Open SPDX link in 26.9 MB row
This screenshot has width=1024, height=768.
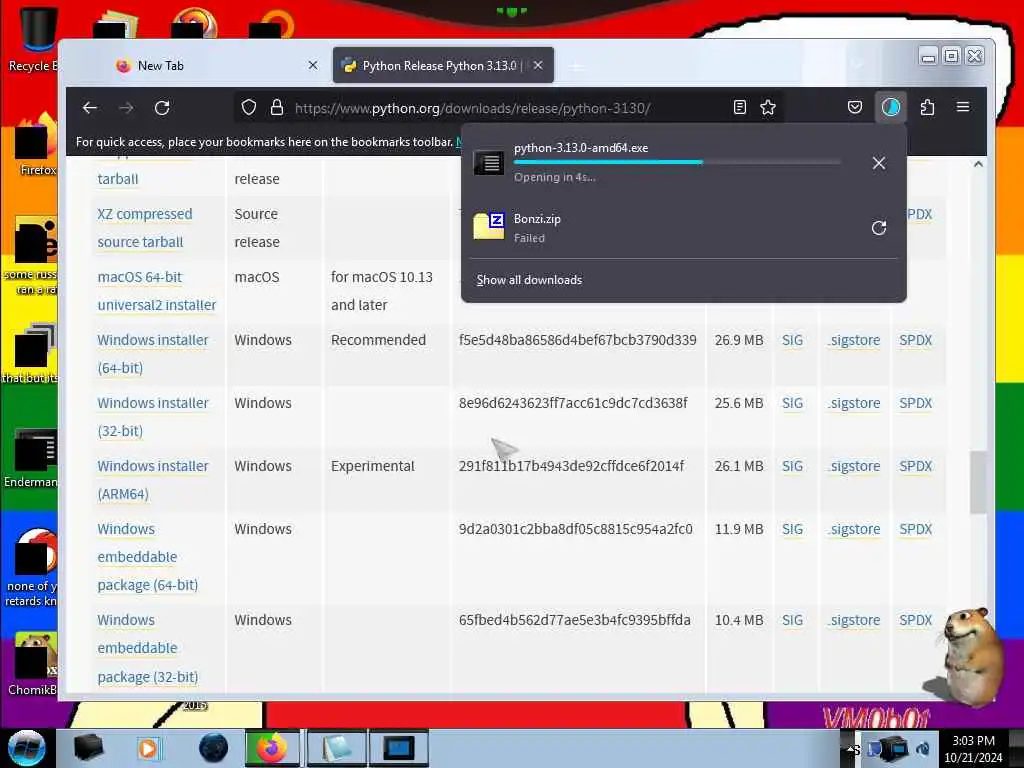[x=916, y=340]
